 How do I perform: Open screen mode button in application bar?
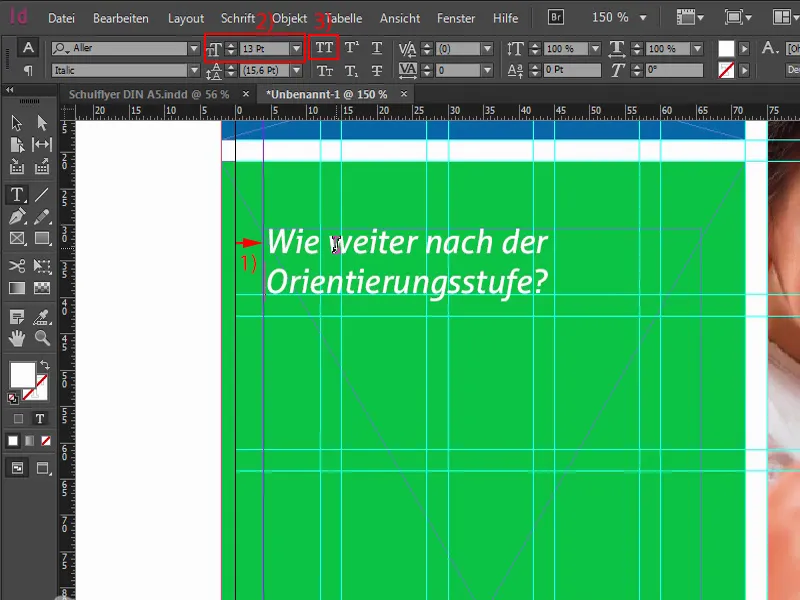tap(738, 18)
